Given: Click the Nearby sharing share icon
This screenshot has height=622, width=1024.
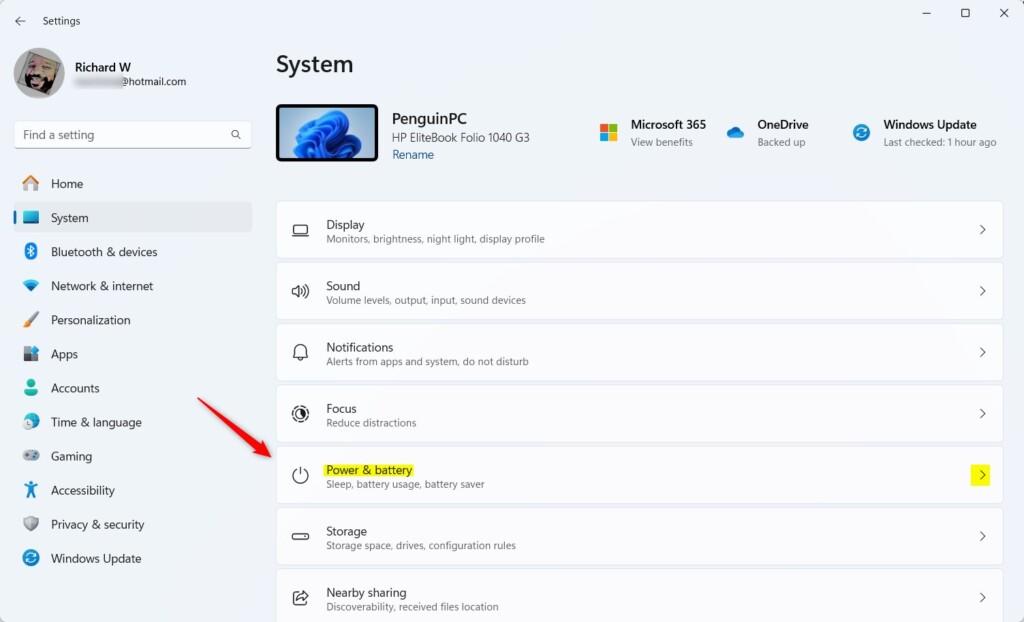Looking at the screenshot, I should point(300,598).
